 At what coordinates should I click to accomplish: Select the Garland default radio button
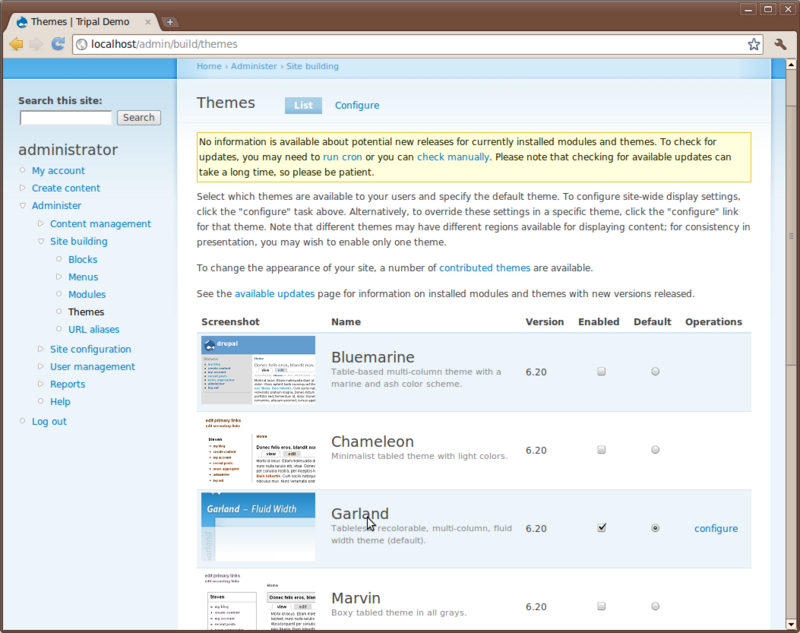[x=655, y=528]
